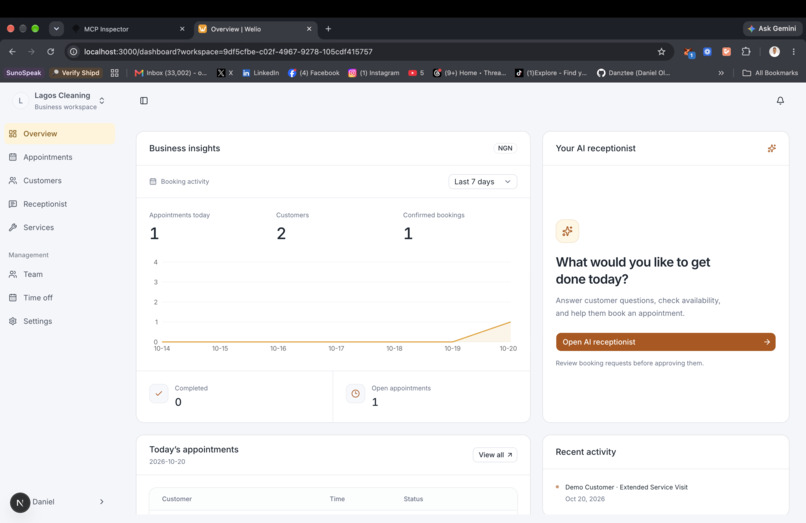Bookmark this page with the star
Viewport: 806px width, 523px height.
click(662, 52)
